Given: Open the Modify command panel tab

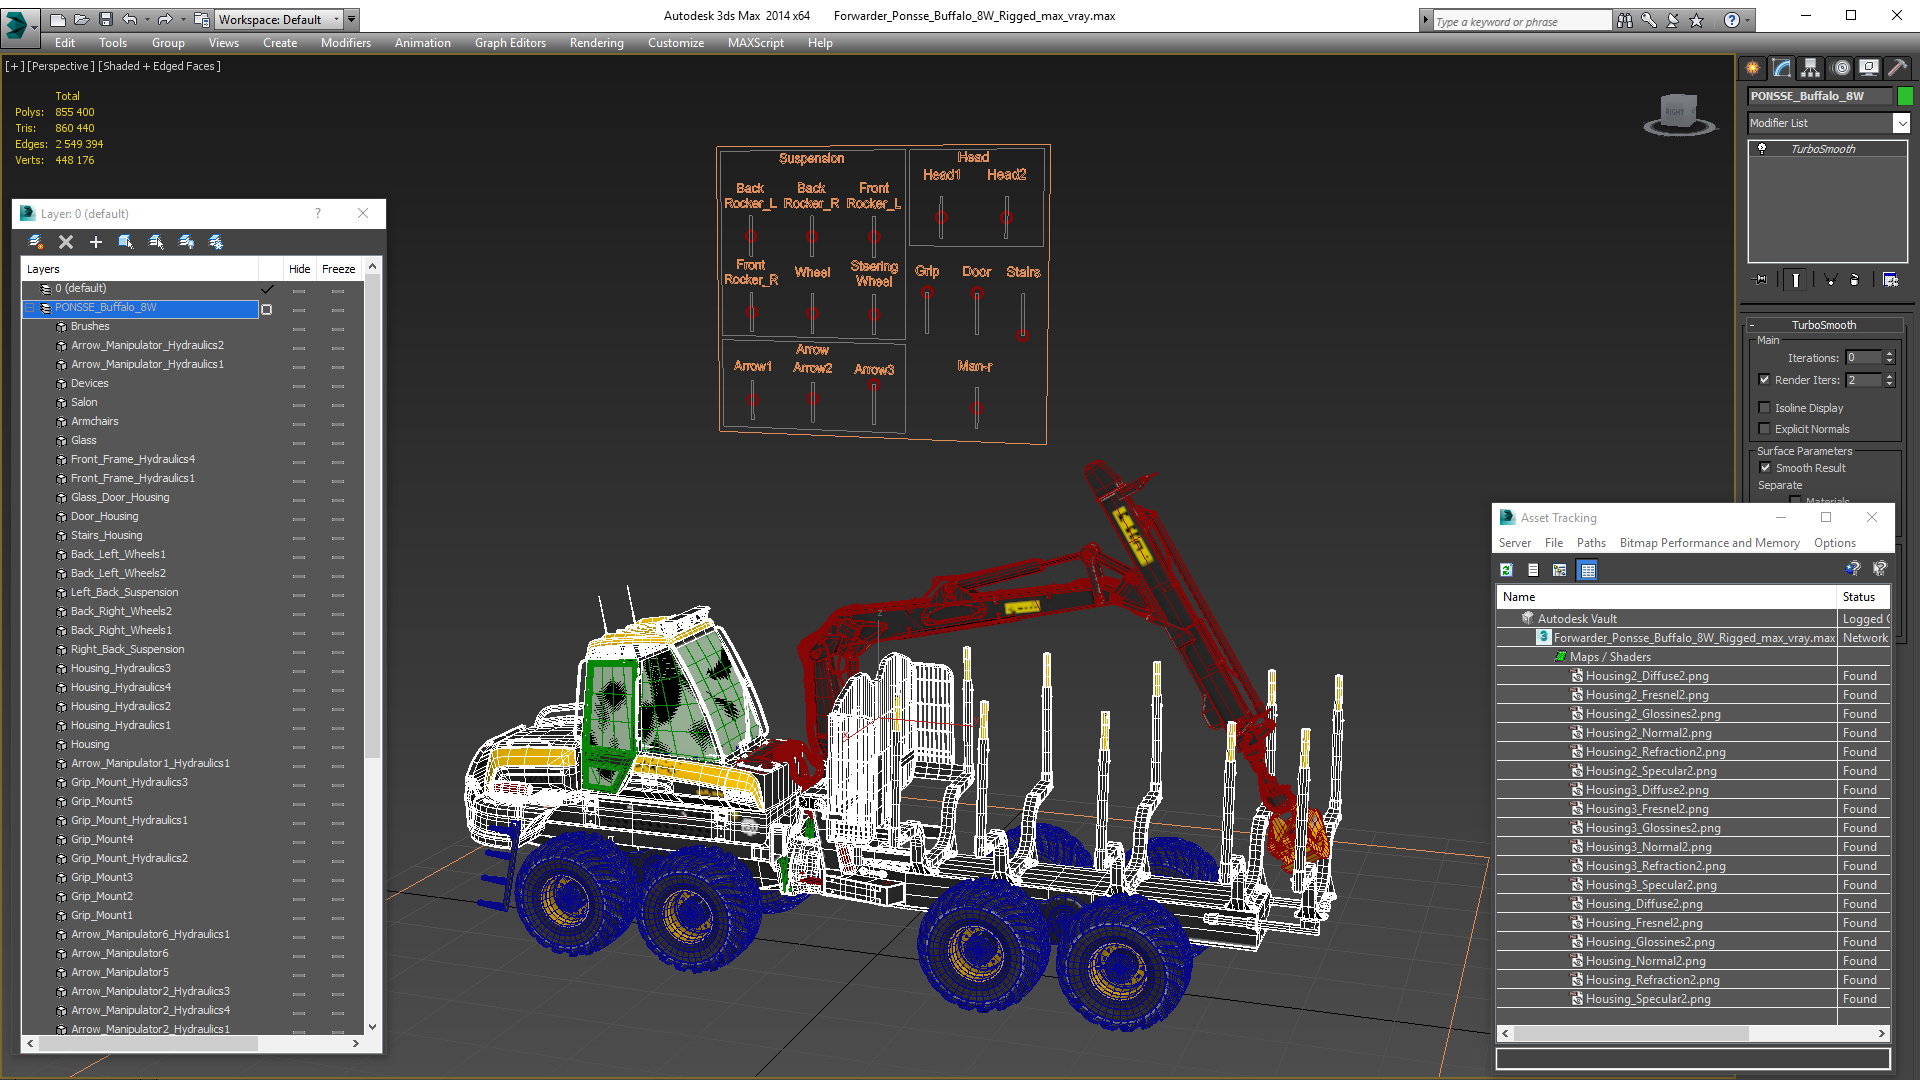Looking at the screenshot, I should point(1782,68).
